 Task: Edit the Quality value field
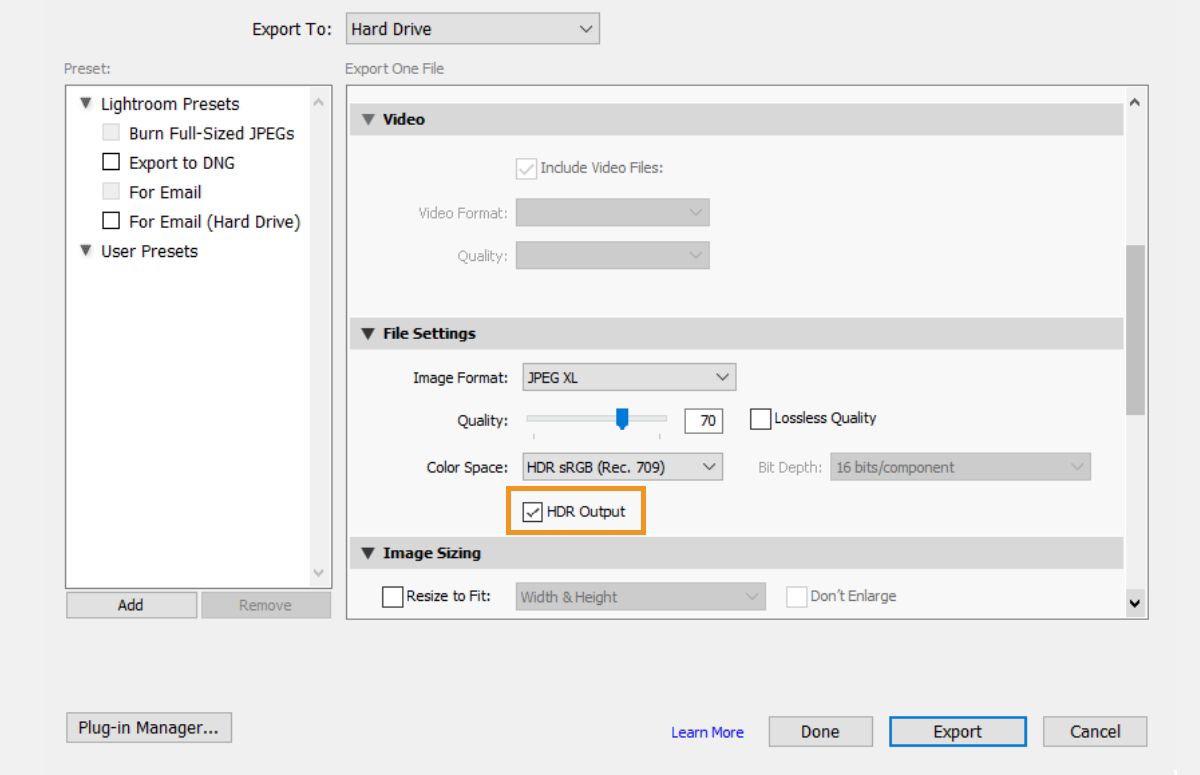coord(703,420)
